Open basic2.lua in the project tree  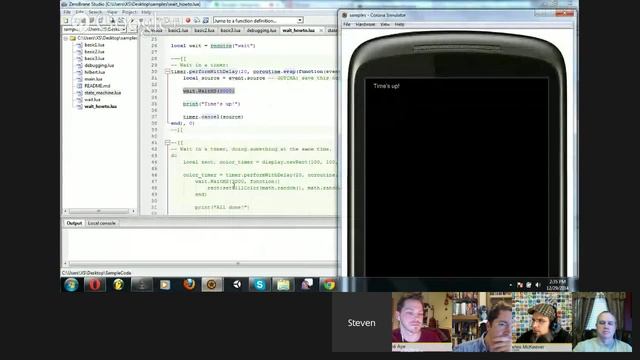[94, 52]
